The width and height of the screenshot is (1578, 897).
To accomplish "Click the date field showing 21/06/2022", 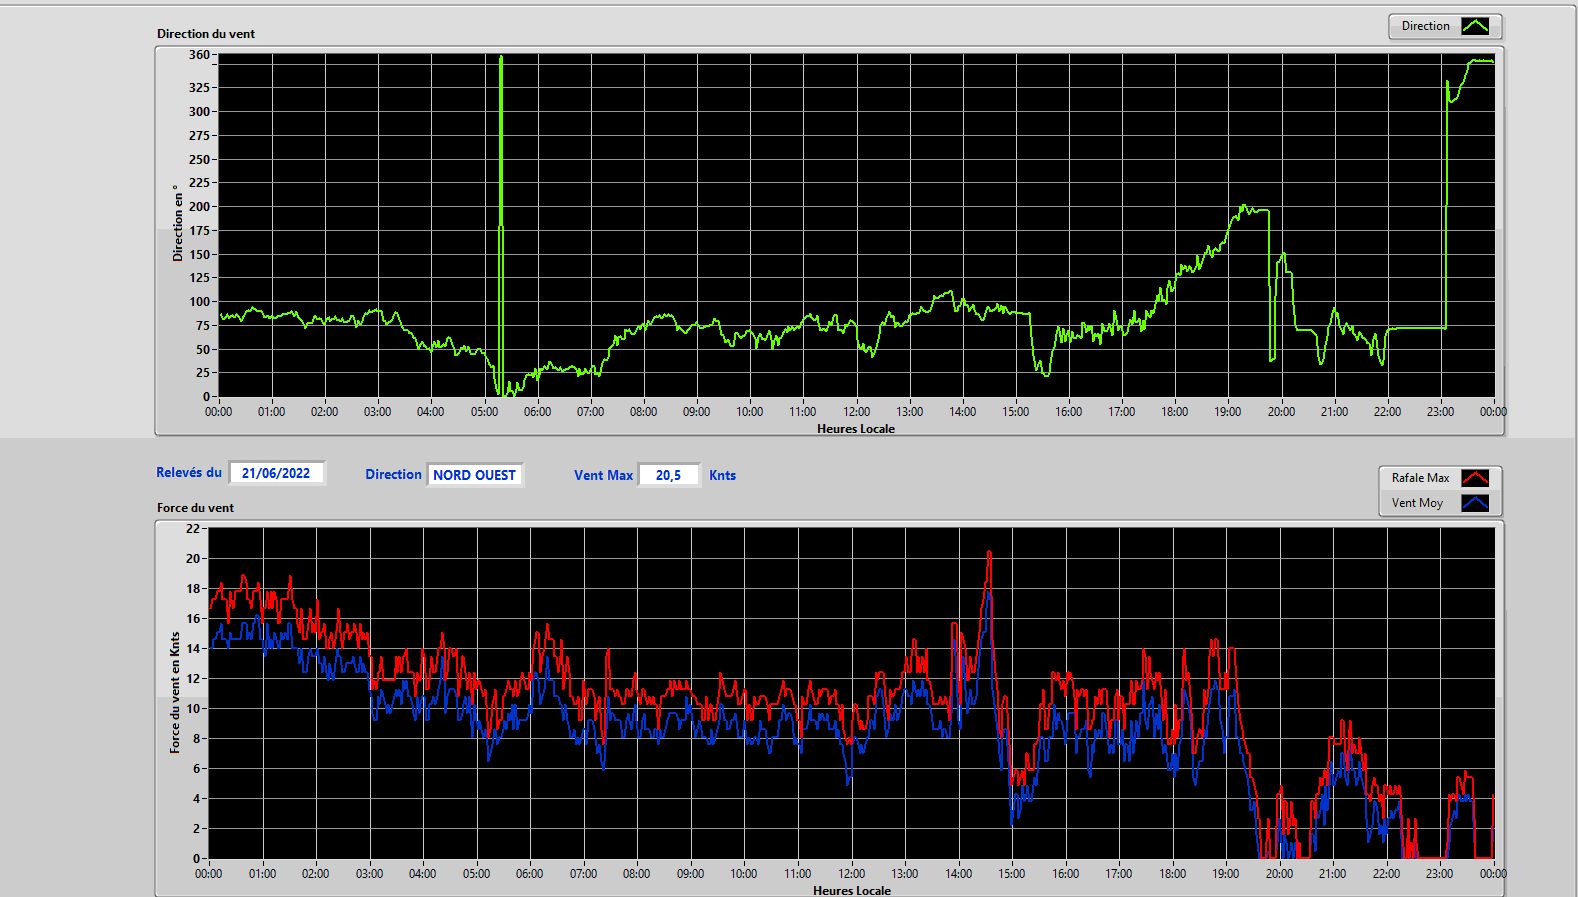I will [276, 473].
